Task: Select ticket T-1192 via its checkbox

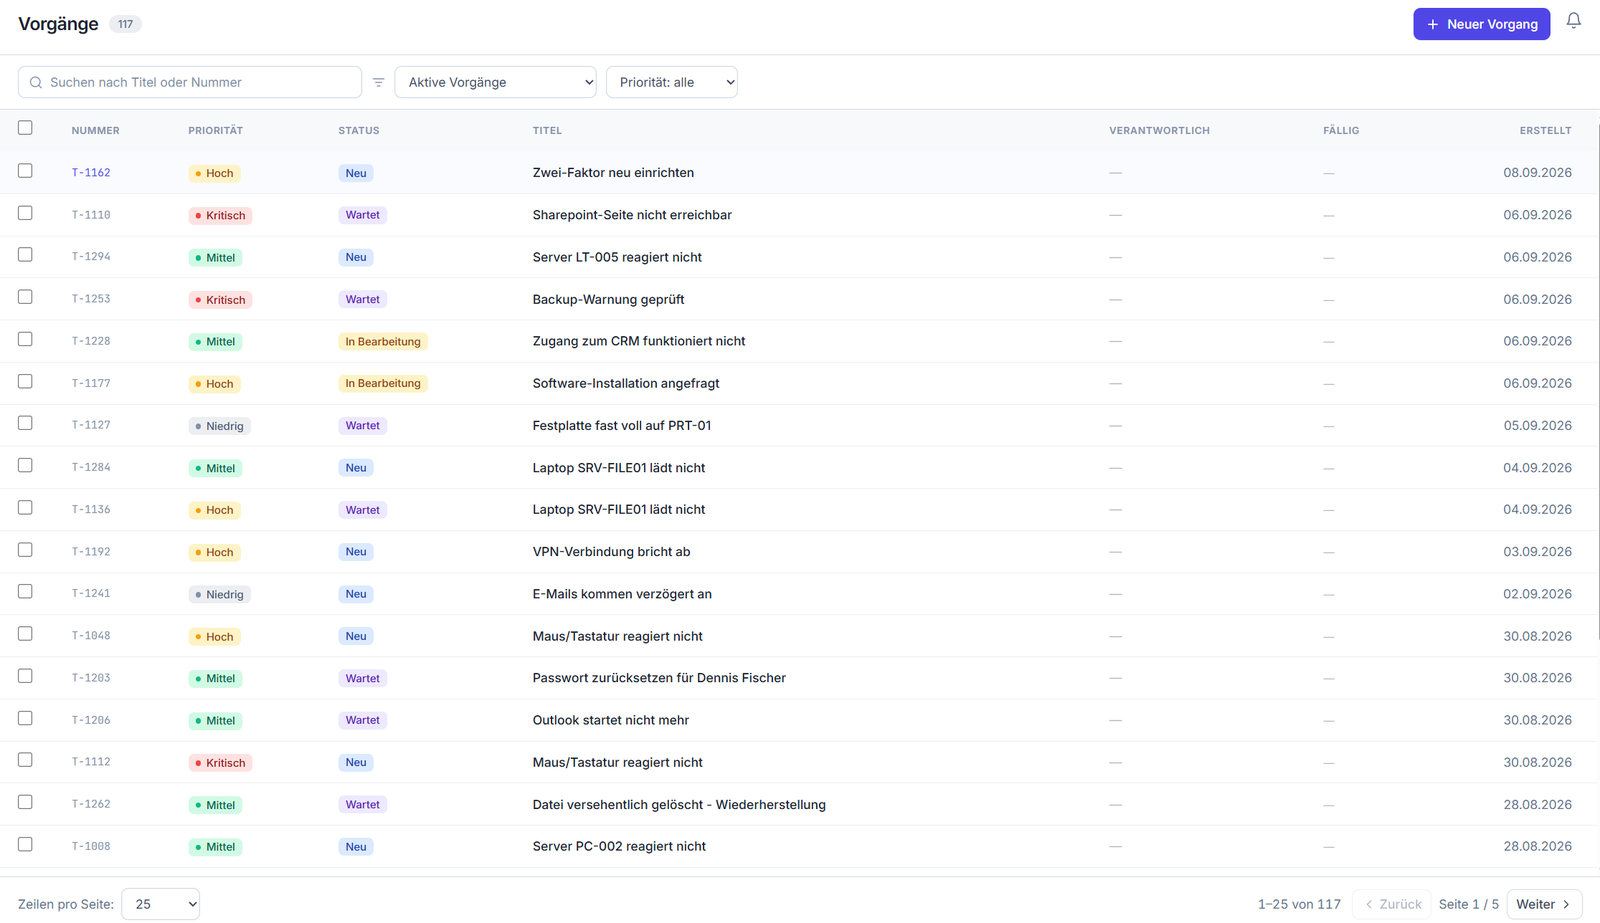Action: (x=25, y=550)
